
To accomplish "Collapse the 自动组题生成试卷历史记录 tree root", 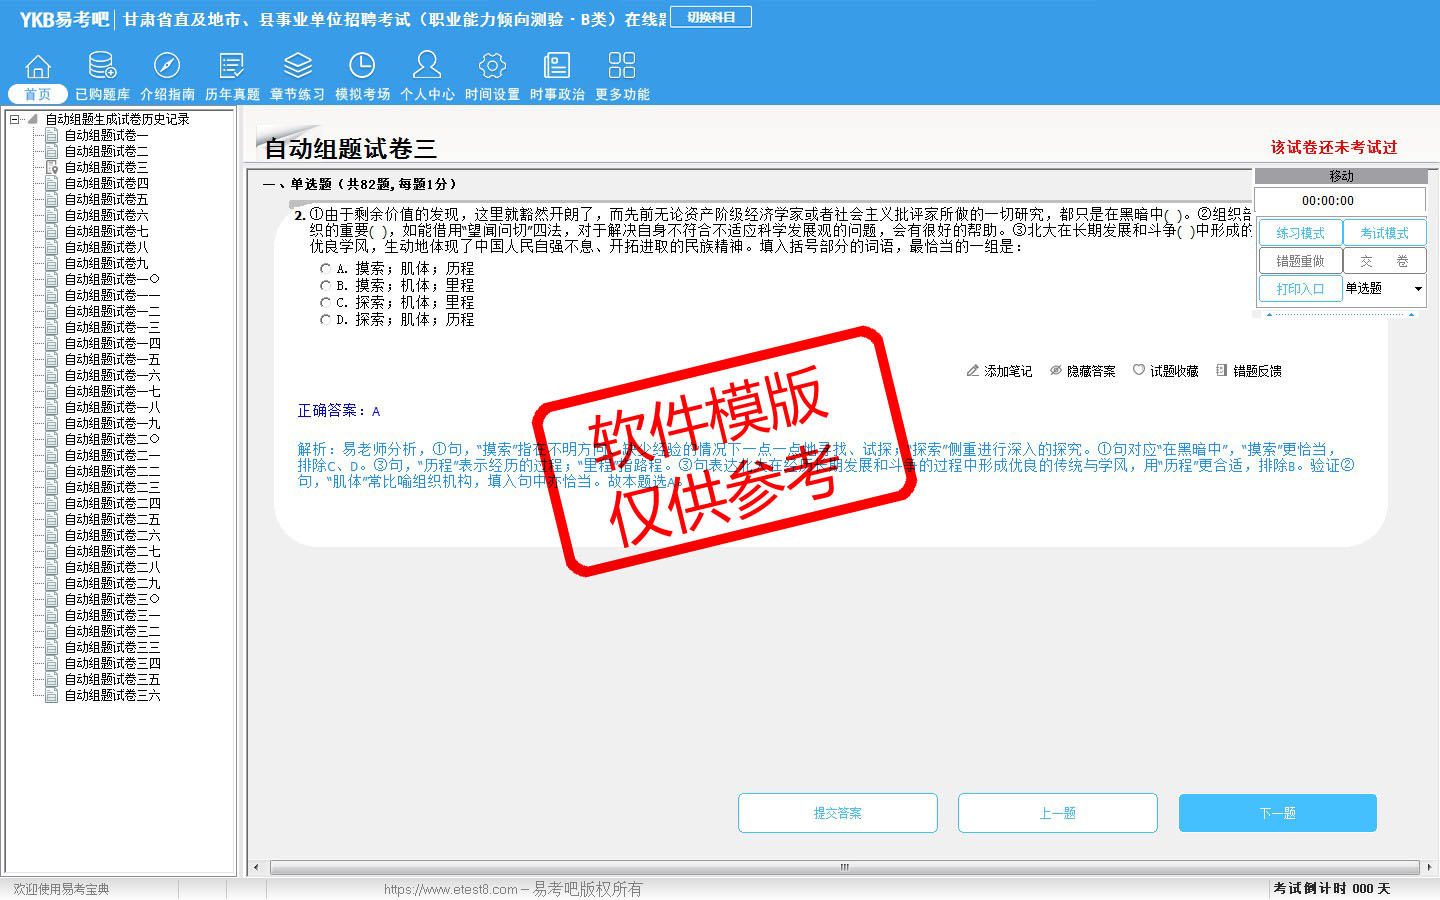I will coord(15,119).
